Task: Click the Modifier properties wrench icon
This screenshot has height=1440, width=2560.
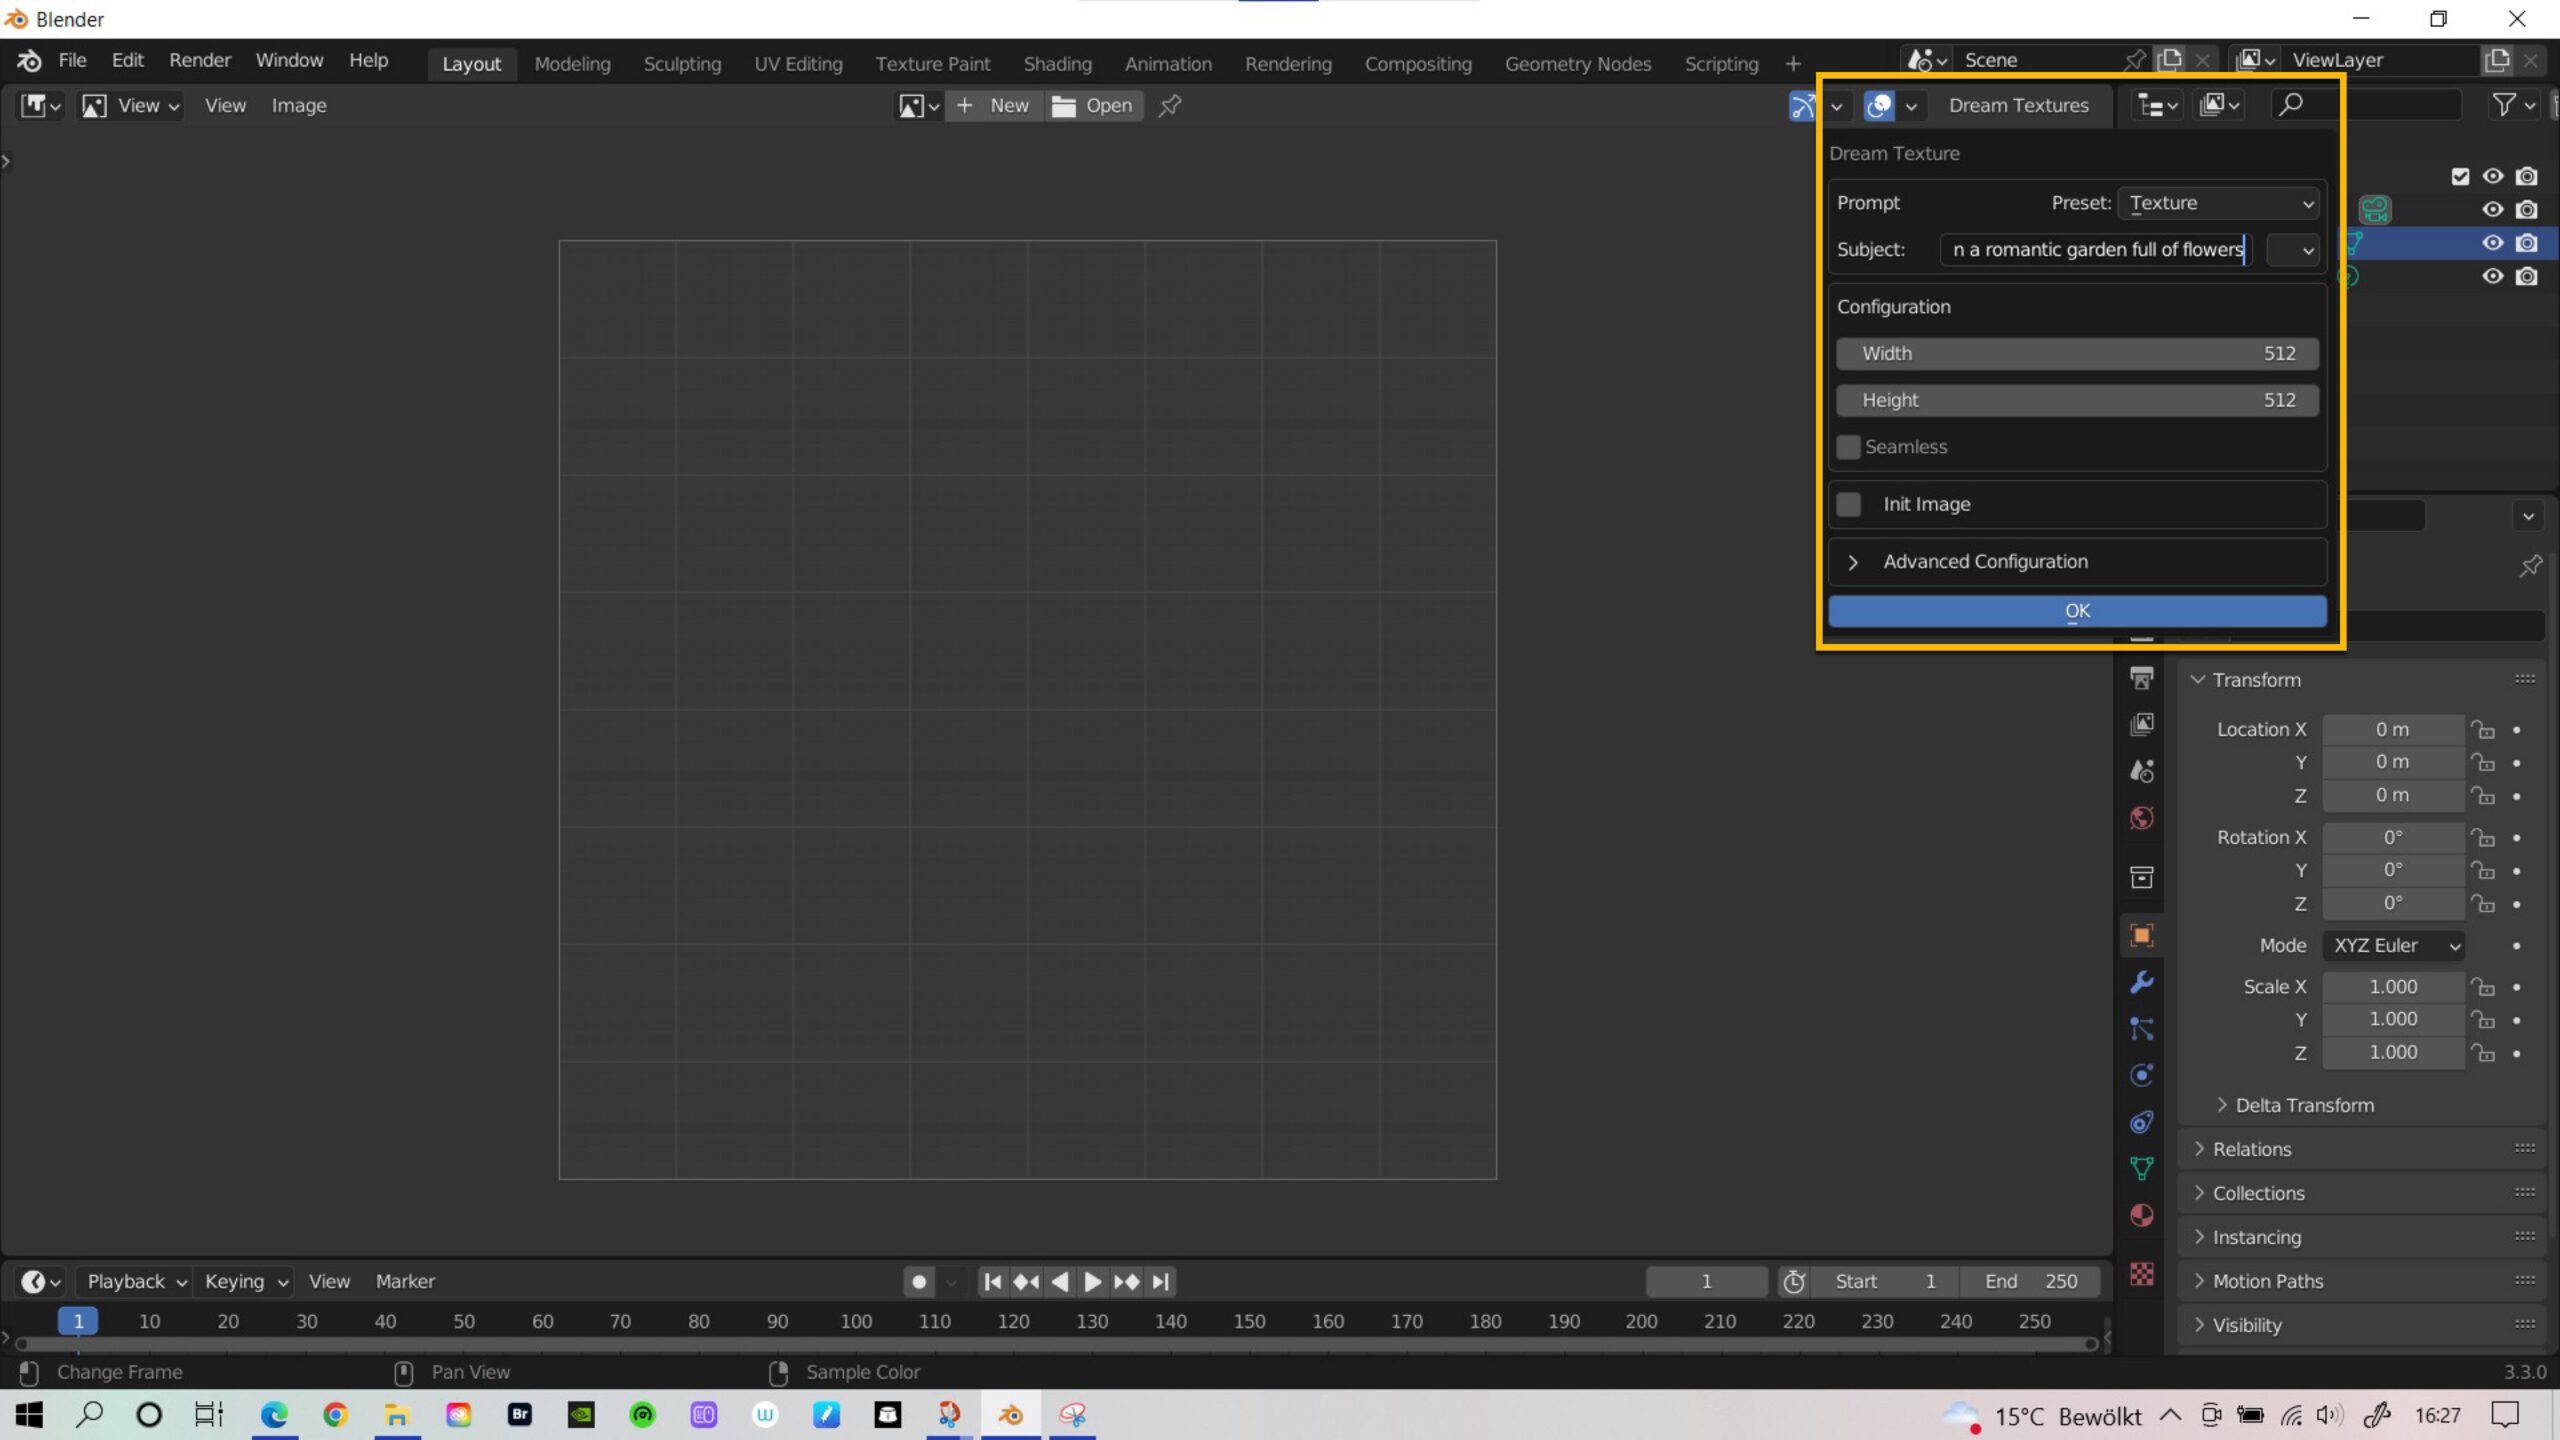Action: [2141, 982]
